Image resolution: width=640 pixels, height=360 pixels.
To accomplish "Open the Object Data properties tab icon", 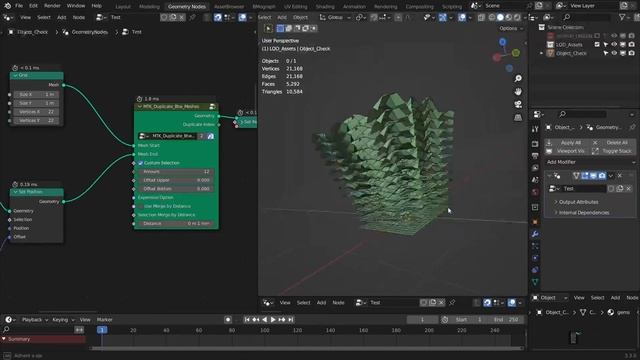I will (535, 282).
